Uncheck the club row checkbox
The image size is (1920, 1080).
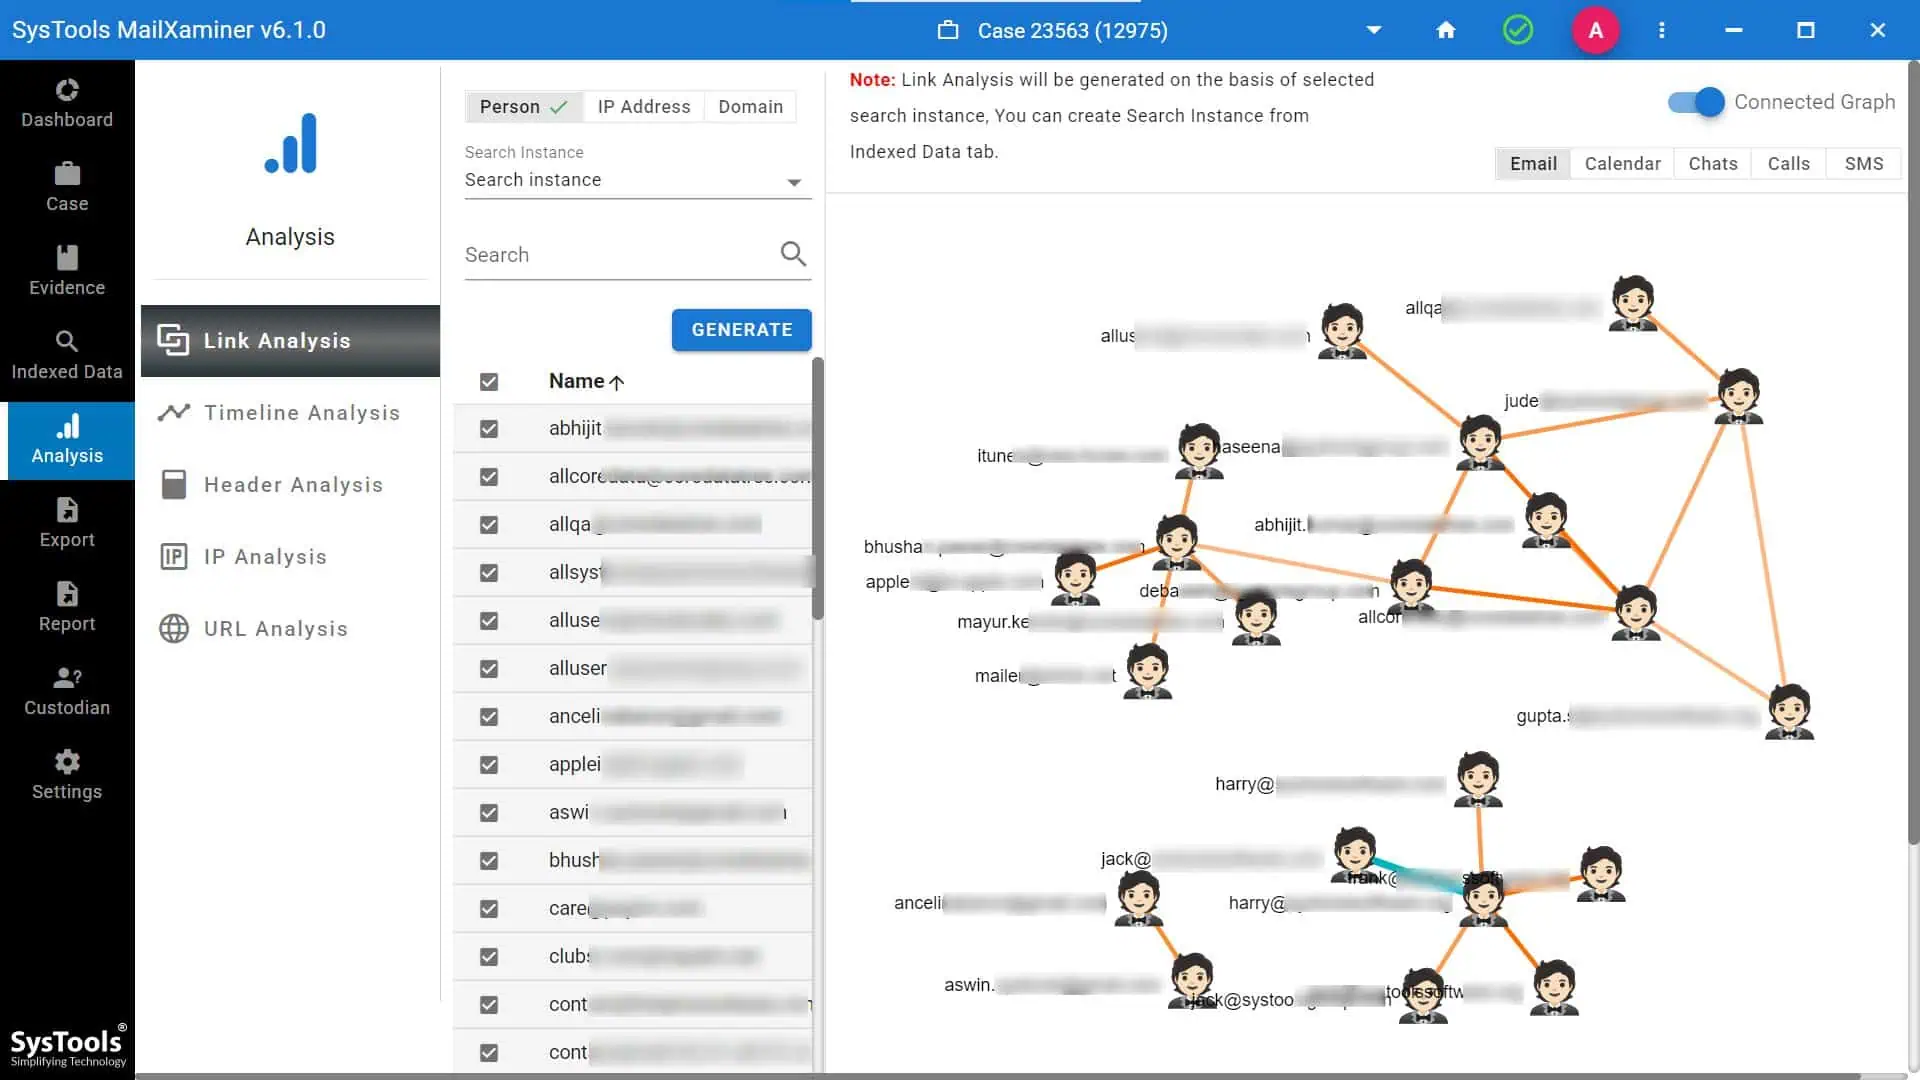(489, 957)
